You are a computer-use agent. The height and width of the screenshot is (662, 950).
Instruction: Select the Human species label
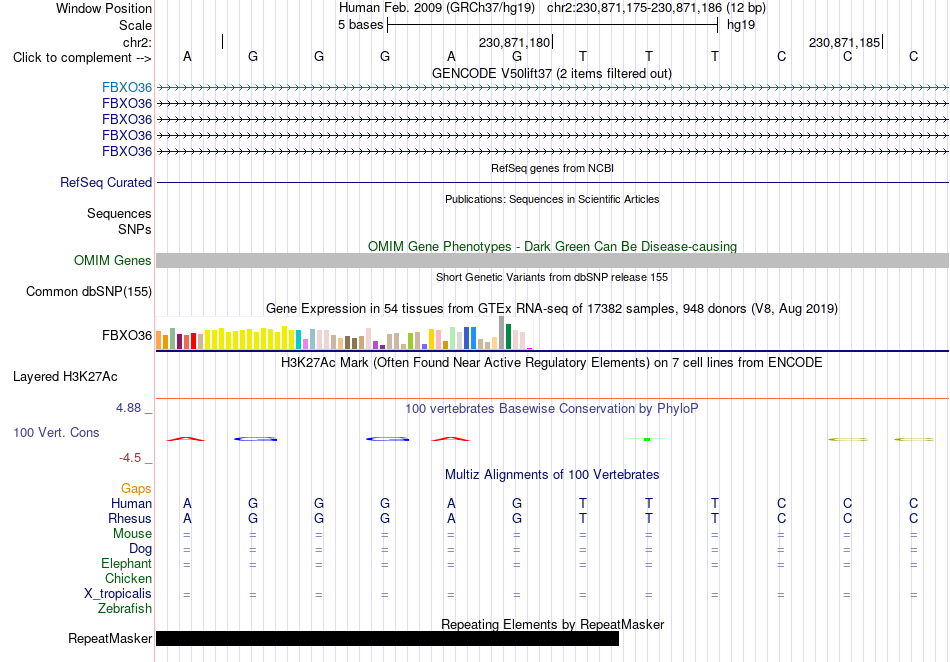point(131,503)
